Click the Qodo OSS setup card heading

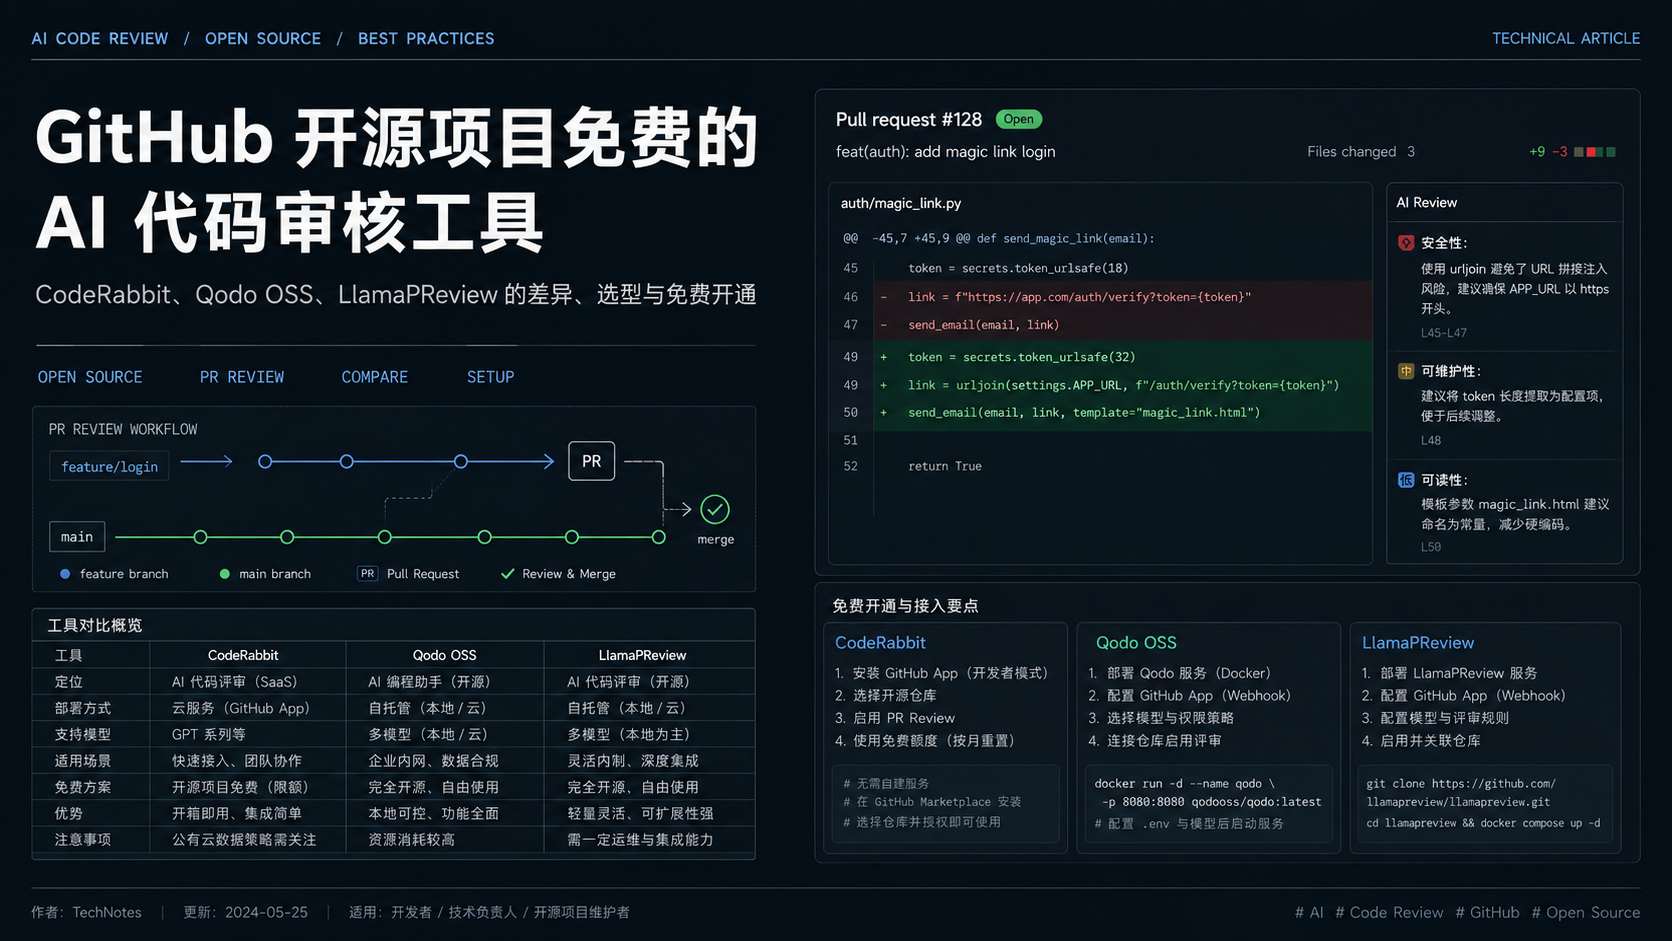(x=1136, y=643)
